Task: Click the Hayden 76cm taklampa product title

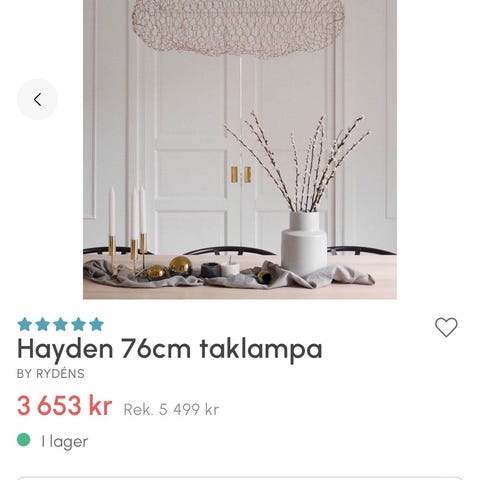Action: 170,349
